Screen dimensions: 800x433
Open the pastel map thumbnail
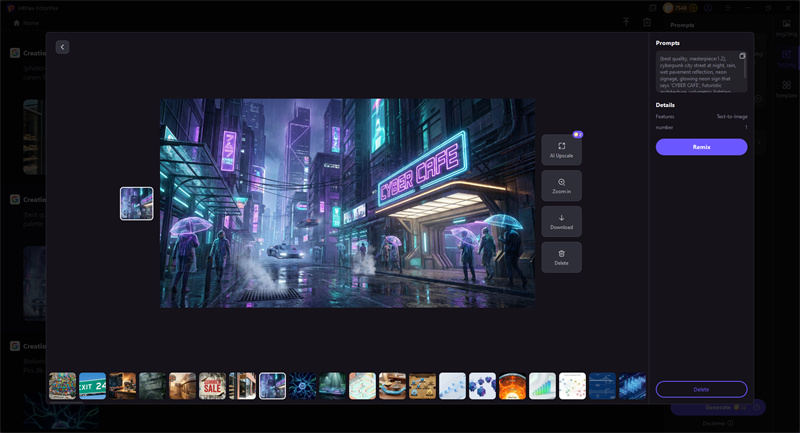coord(362,386)
